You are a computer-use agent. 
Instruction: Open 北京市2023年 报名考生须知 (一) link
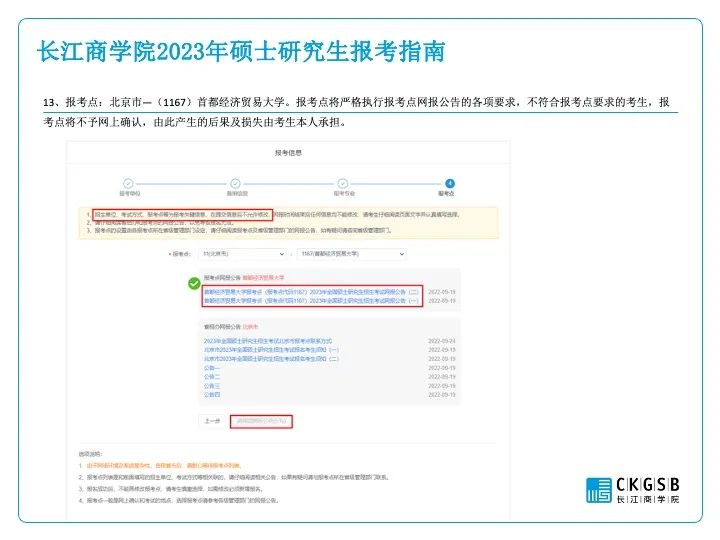[271, 349]
